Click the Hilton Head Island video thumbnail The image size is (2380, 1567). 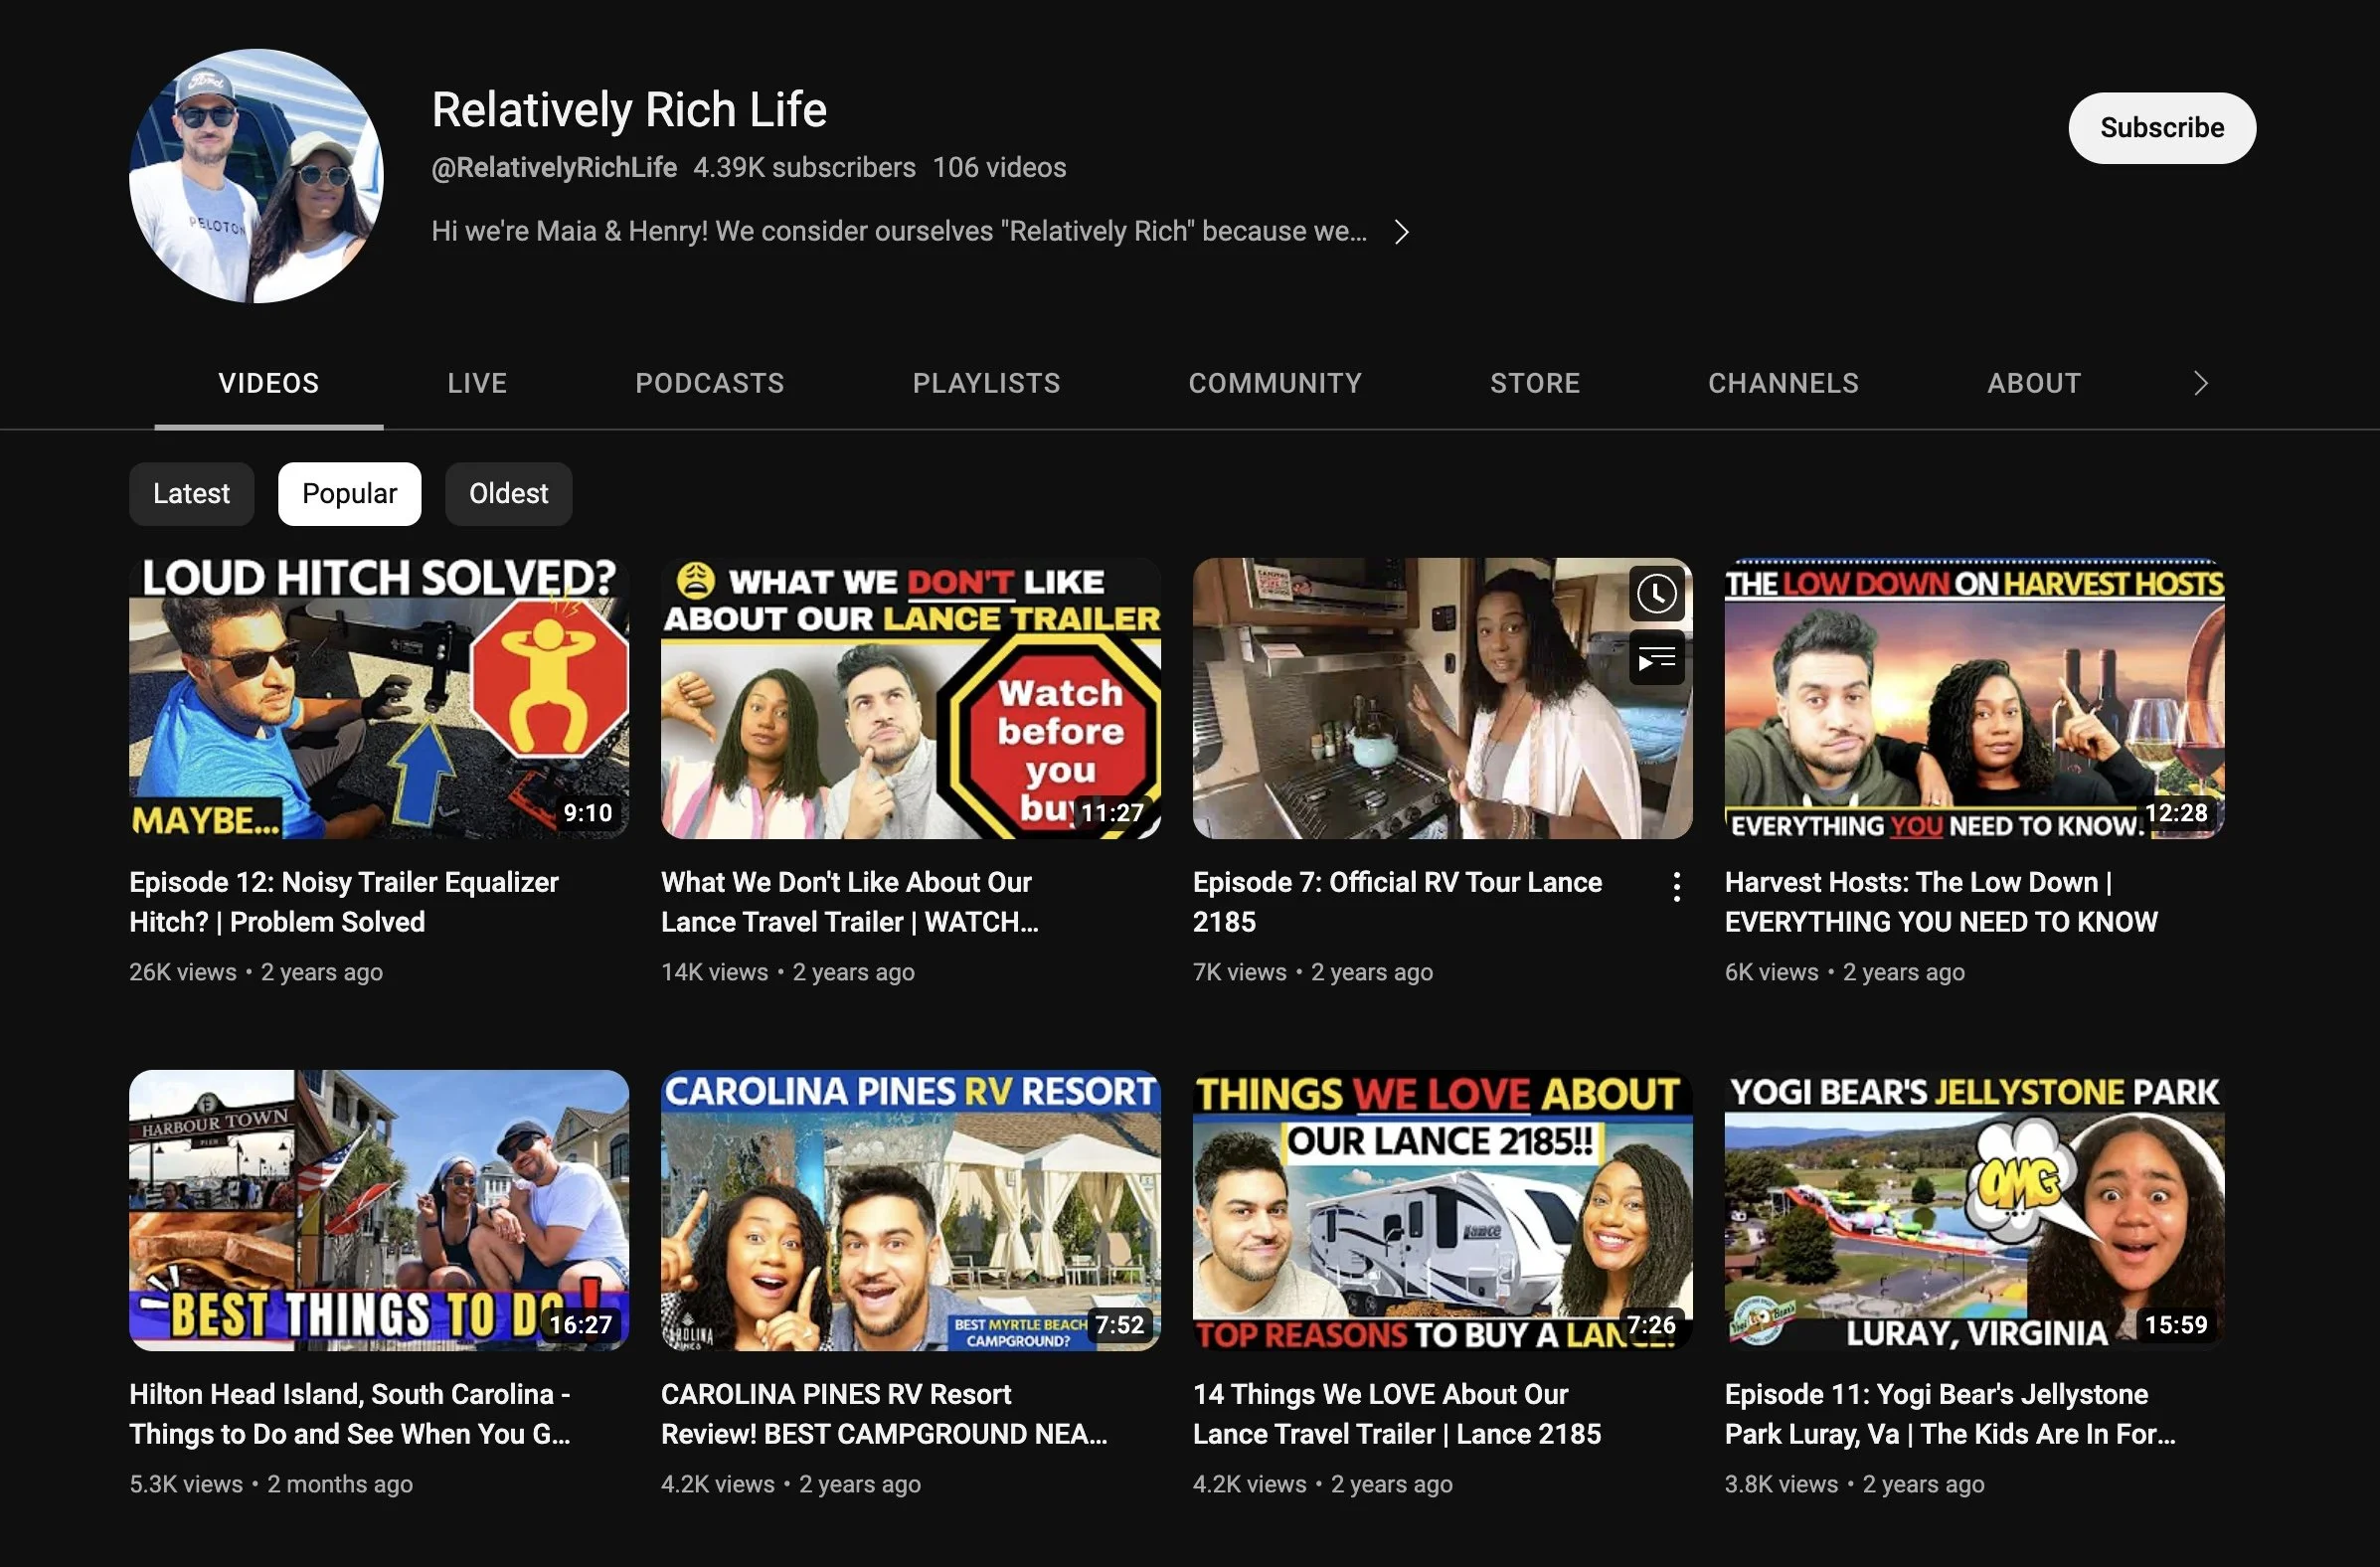click(379, 1210)
